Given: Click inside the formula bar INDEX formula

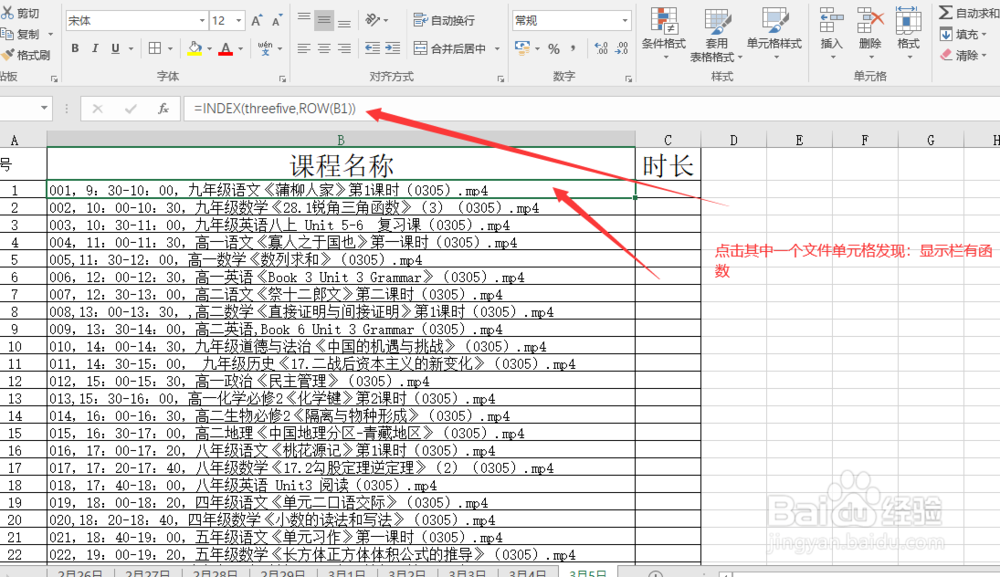Looking at the screenshot, I should coord(275,108).
